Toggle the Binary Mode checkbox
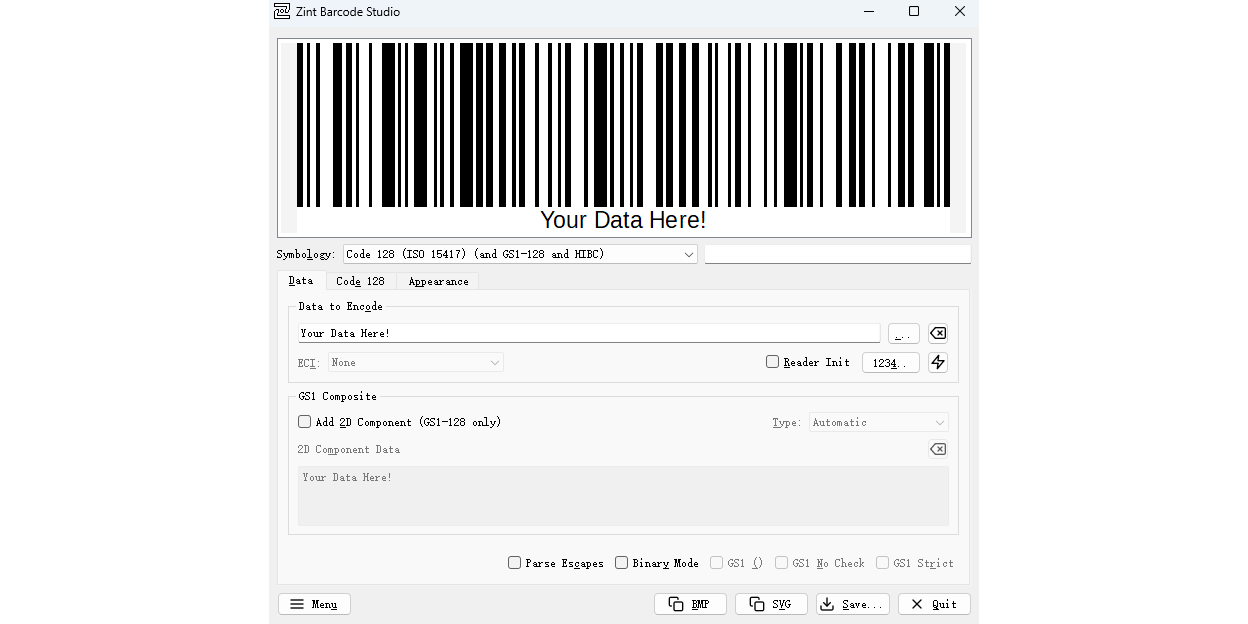Viewport: 1248px width, 624px height. [x=621, y=563]
